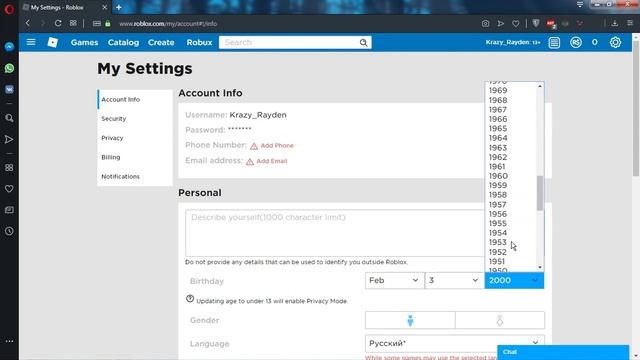The image size is (640, 360).
Task: Open Account Info settings tab
Action: point(135,100)
